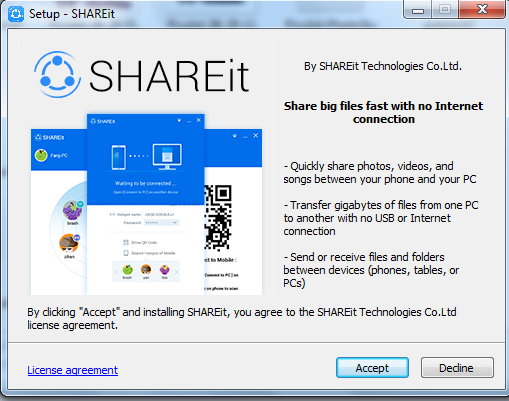Click the monitor icon in preview
The image size is (509, 401).
(167, 157)
